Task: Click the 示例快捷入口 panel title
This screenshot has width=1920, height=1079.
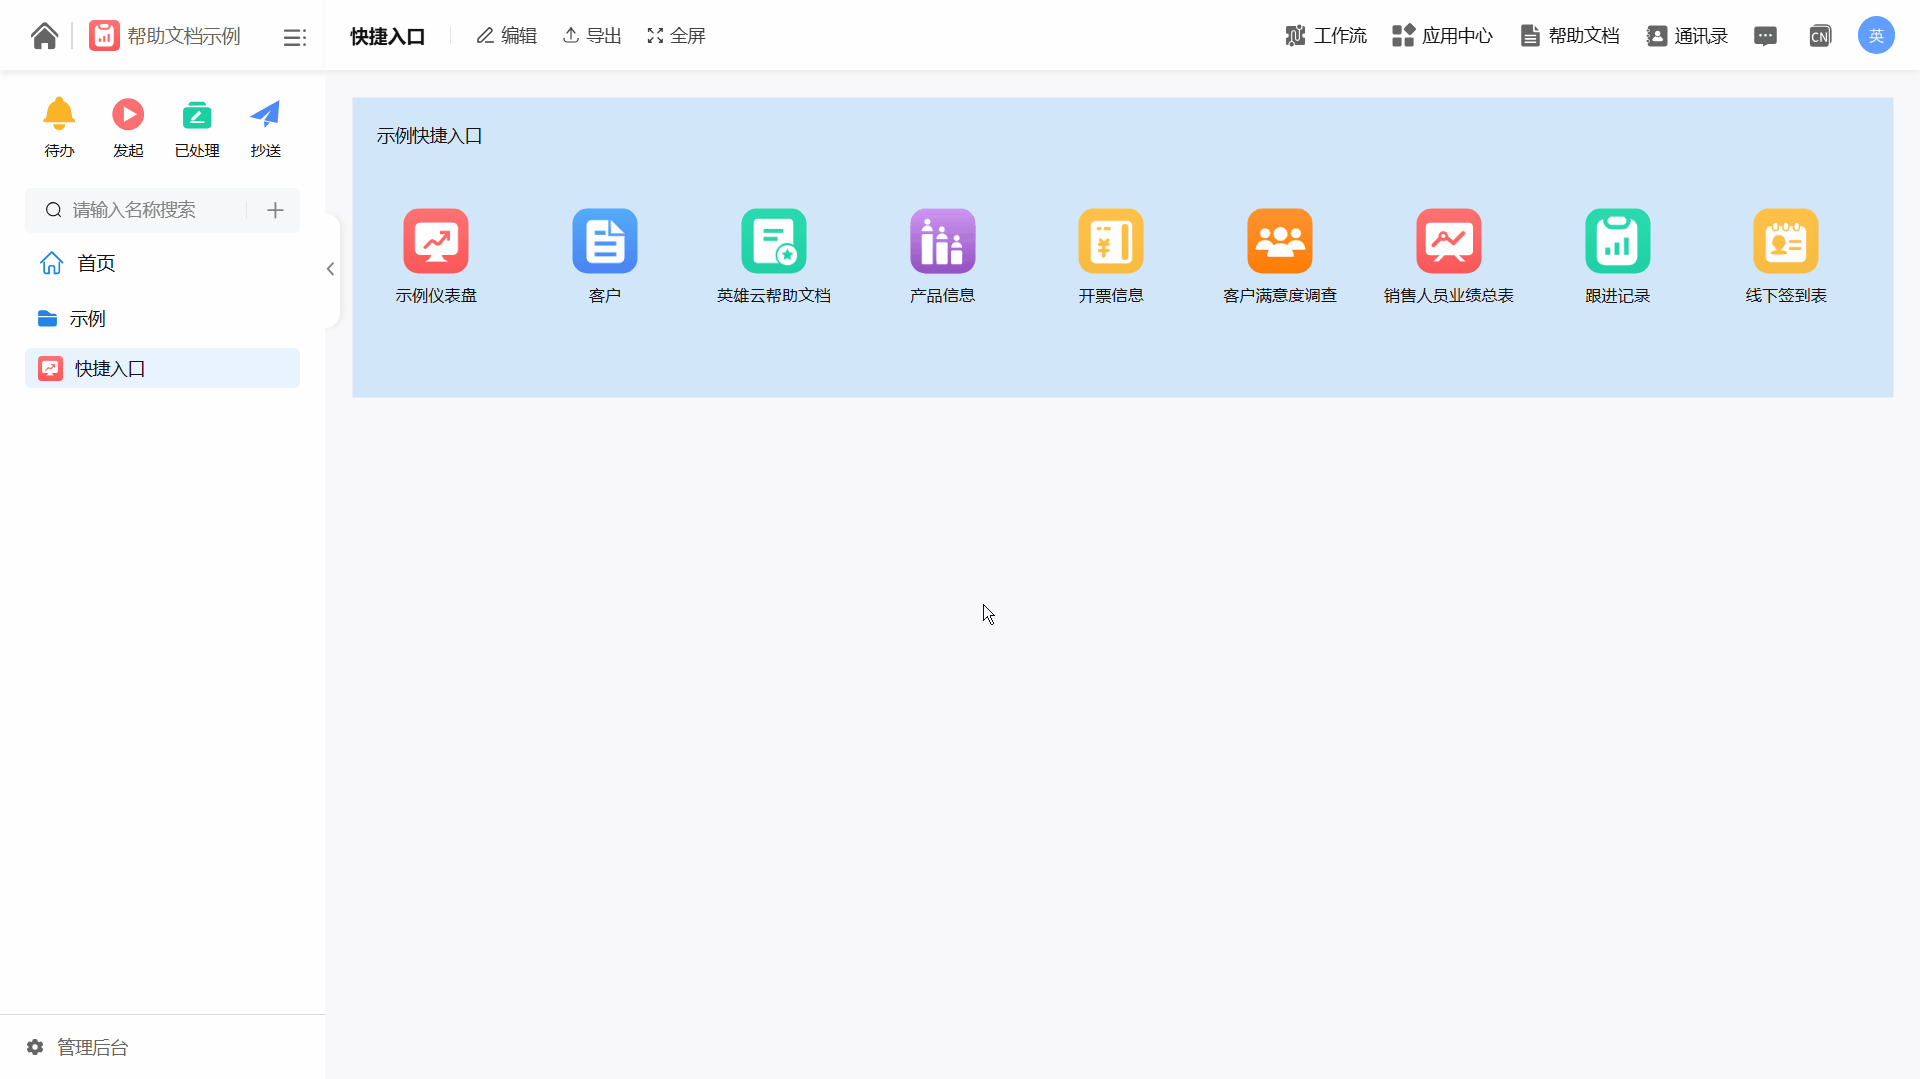Action: [x=430, y=136]
